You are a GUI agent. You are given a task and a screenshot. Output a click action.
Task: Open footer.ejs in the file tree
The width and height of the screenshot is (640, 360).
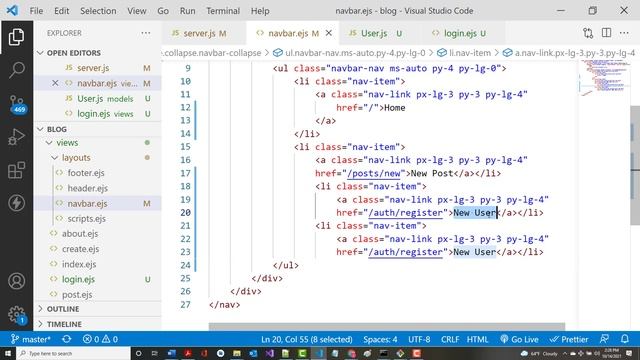point(86,173)
